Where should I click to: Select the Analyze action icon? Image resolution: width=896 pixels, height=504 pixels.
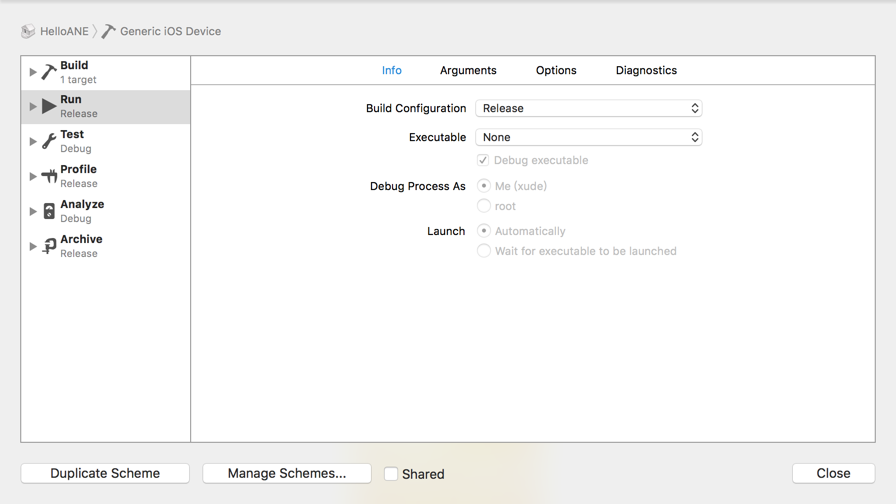pos(49,211)
